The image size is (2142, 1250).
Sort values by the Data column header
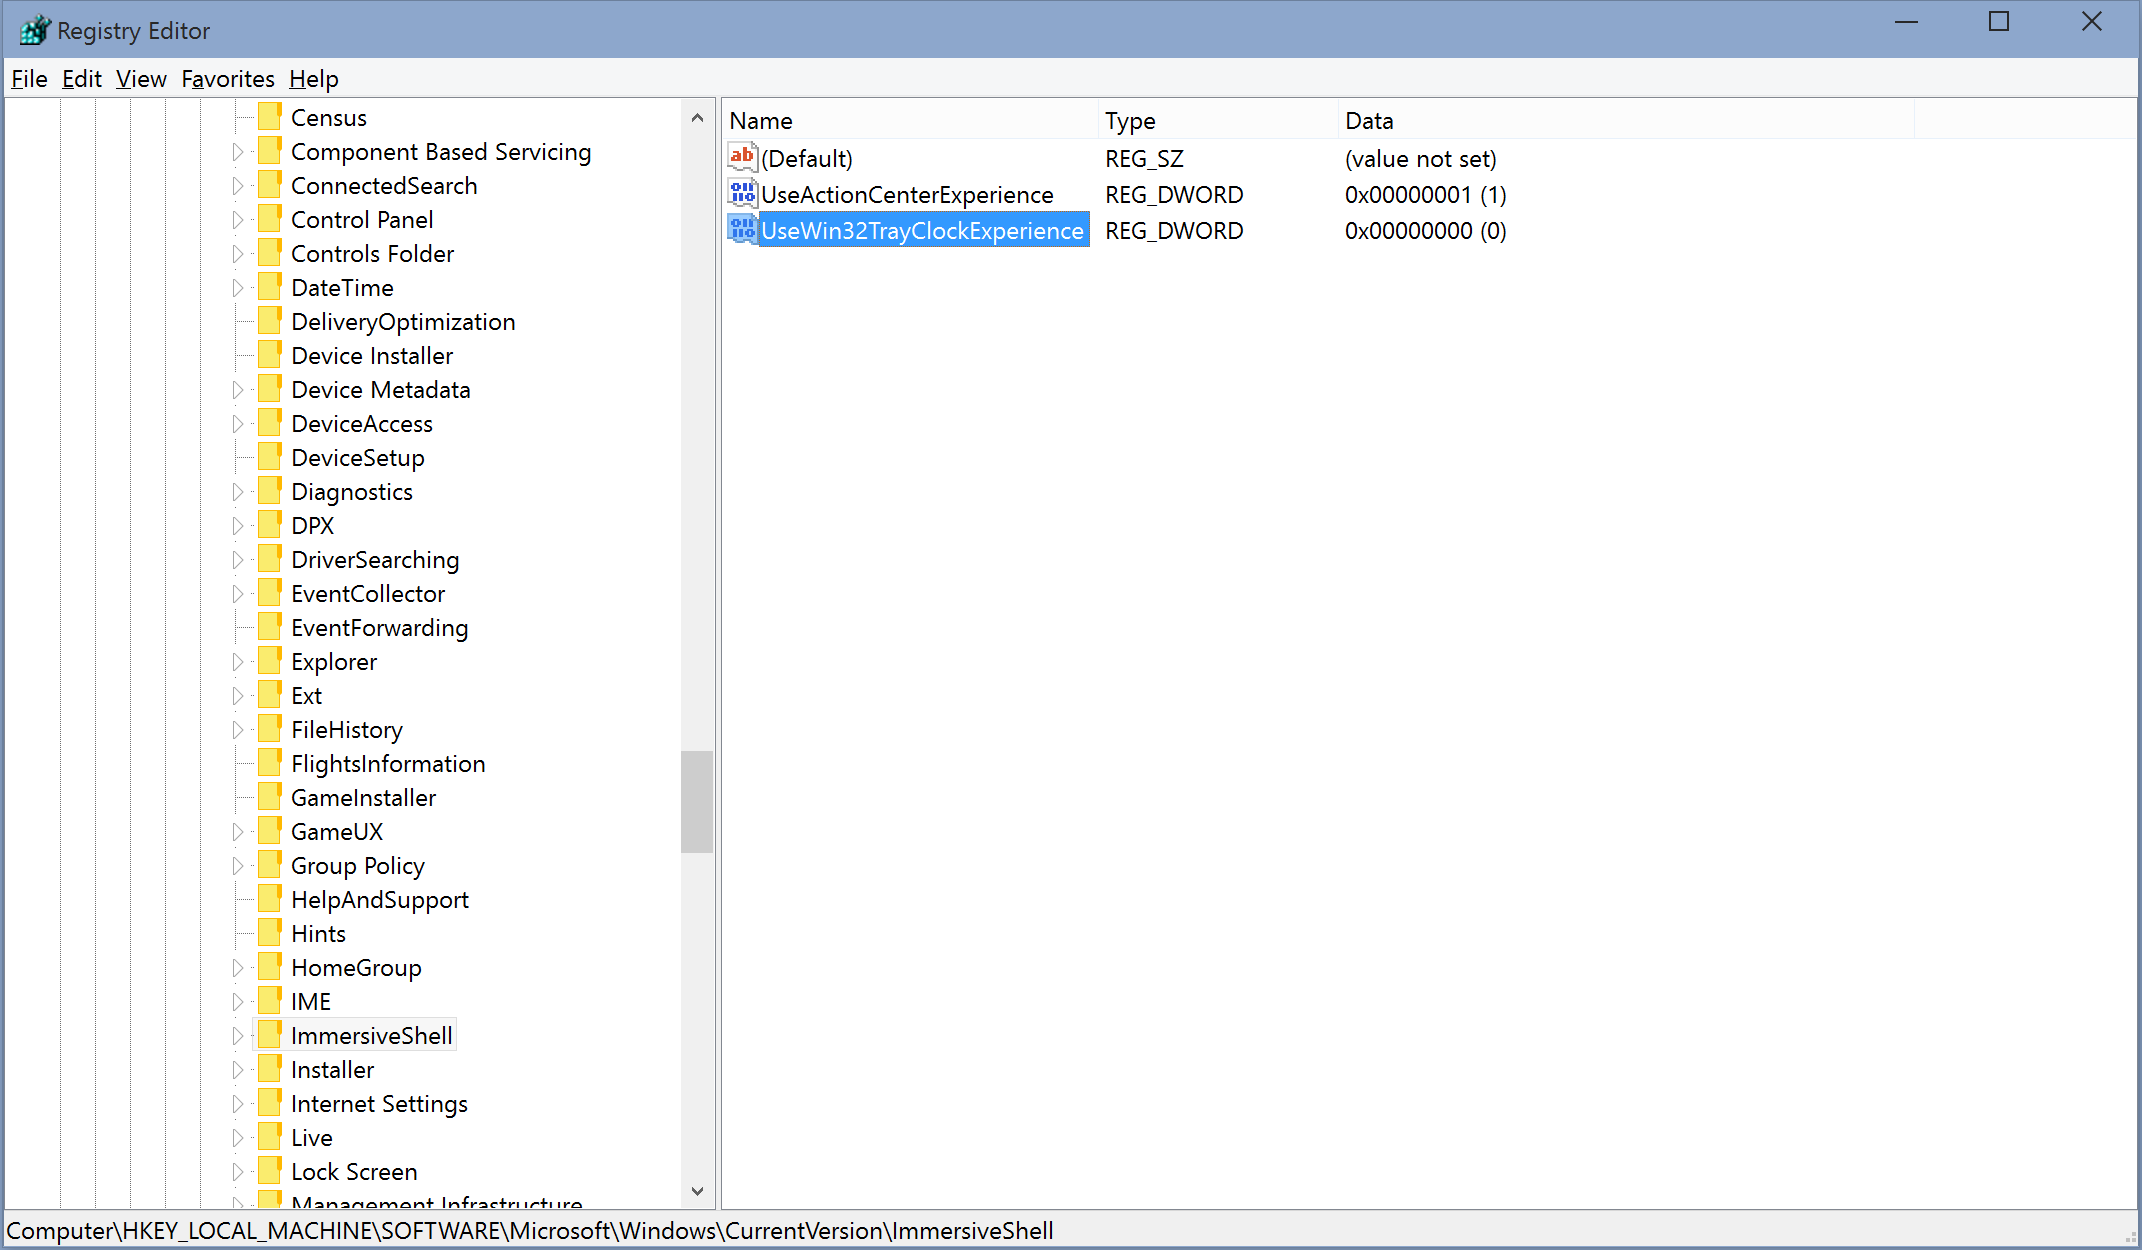coord(1626,120)
